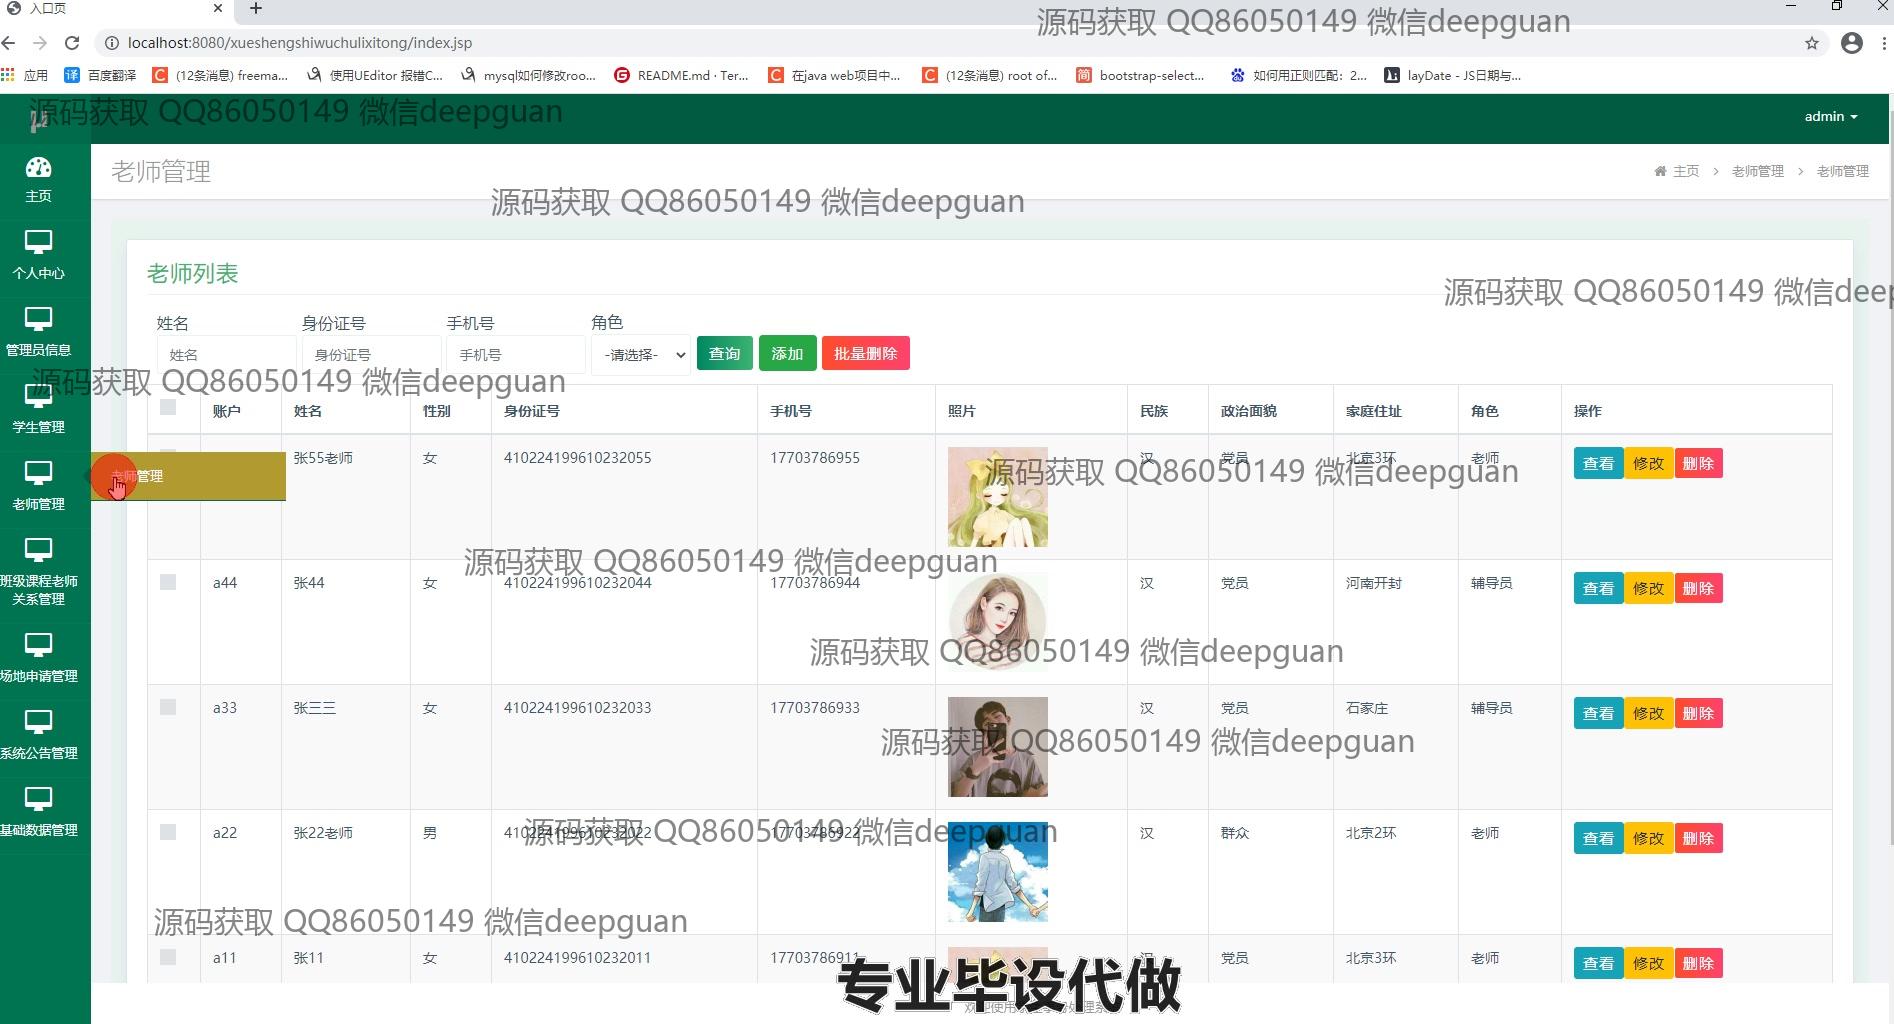Expand 班级课程老师关系管理 sidebar menu
The height and width of the screenshot is (1024, 1894).
[x=38, y=570]
